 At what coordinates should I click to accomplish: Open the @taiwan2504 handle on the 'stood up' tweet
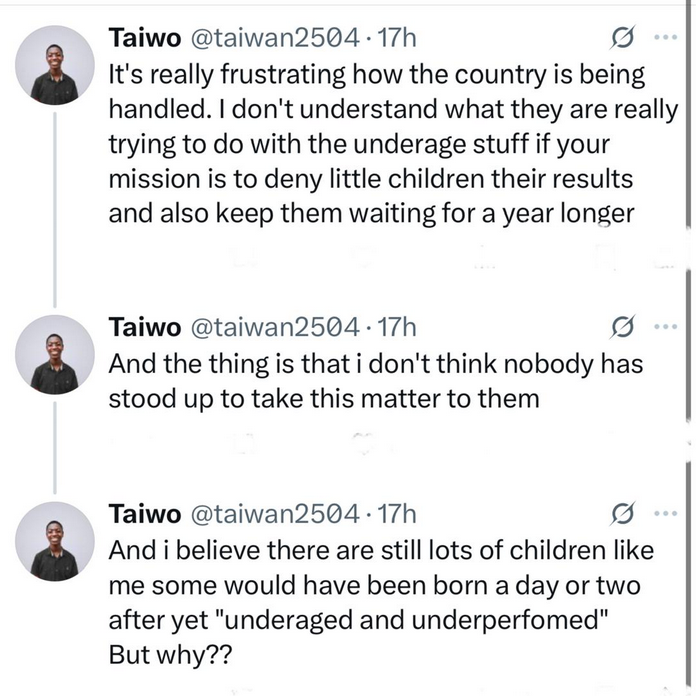[273, 327]
